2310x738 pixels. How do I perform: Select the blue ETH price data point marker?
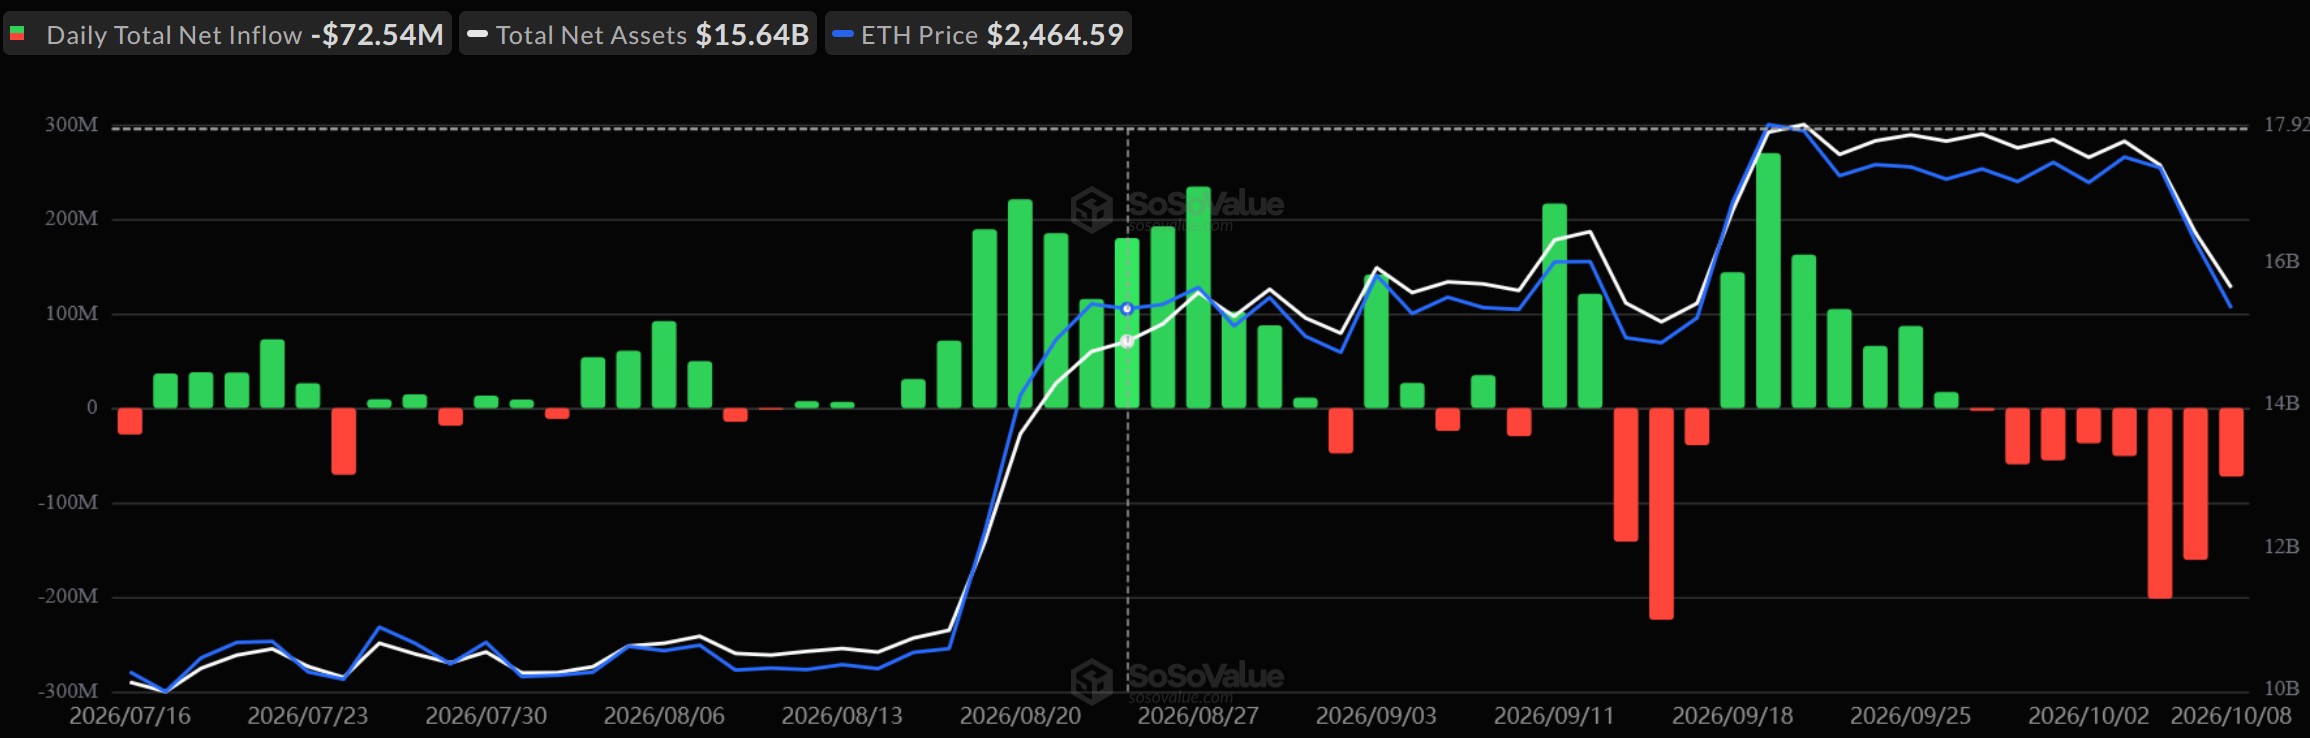(1127, 309)
